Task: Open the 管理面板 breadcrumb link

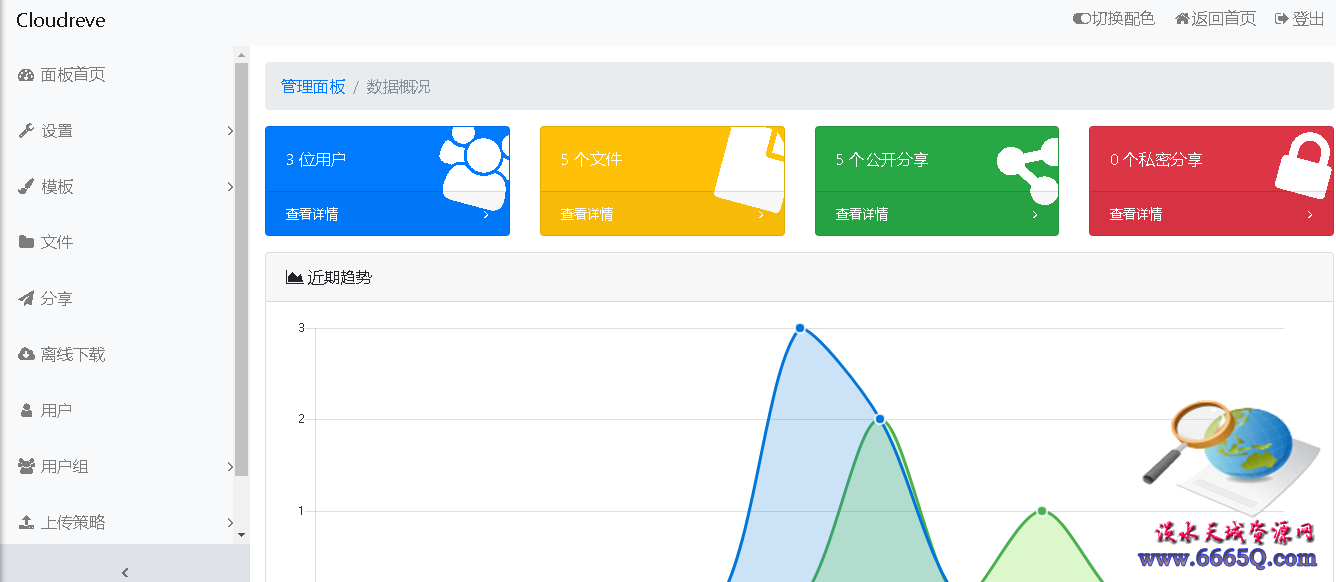Action: point(313,87)
